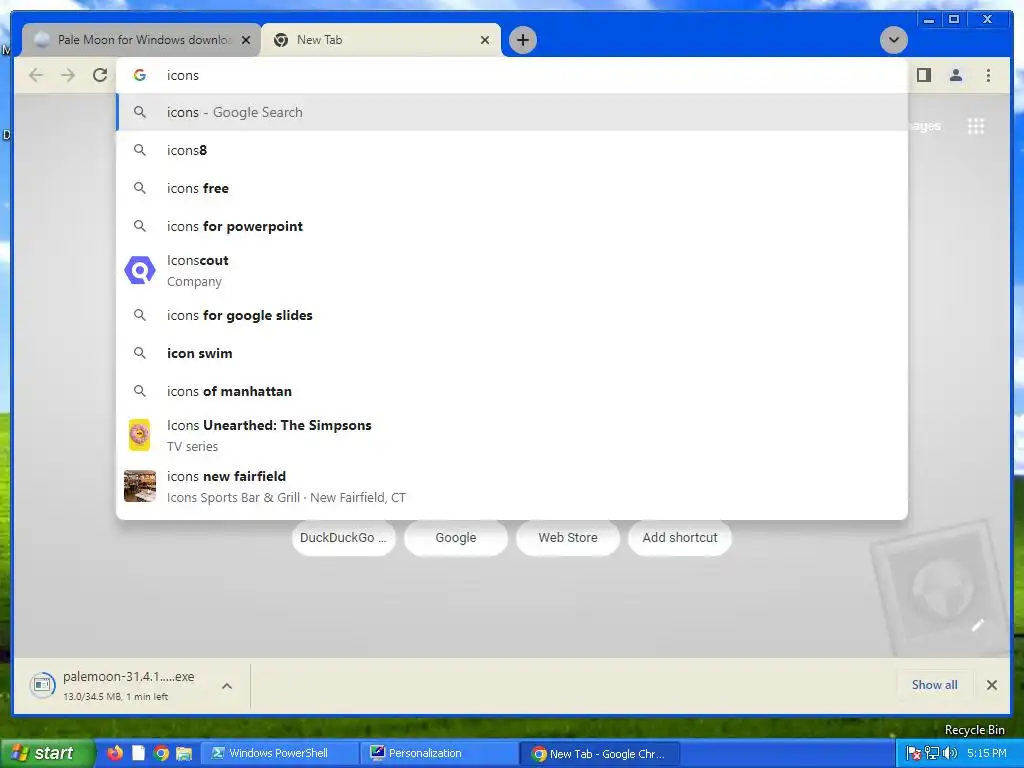1024x768 pixels.
Task: Pick 'icons for google slides' suggestion
Action: pos(512,315)
